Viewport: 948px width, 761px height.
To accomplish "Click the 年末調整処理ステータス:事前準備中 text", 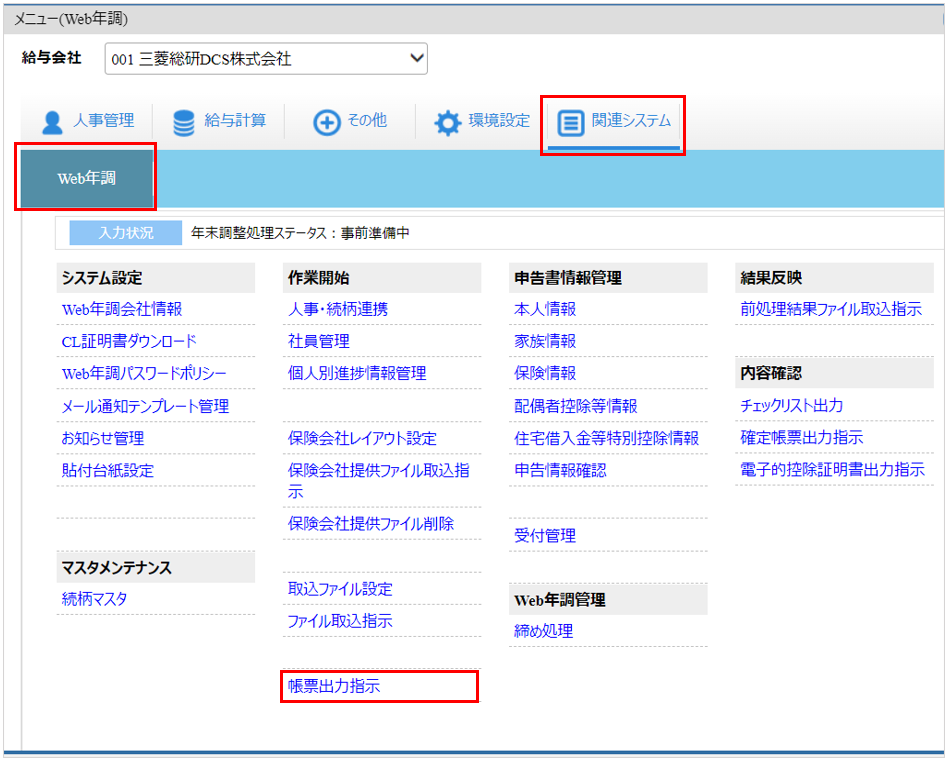I will pyautogui.click(x=300, y=233).
